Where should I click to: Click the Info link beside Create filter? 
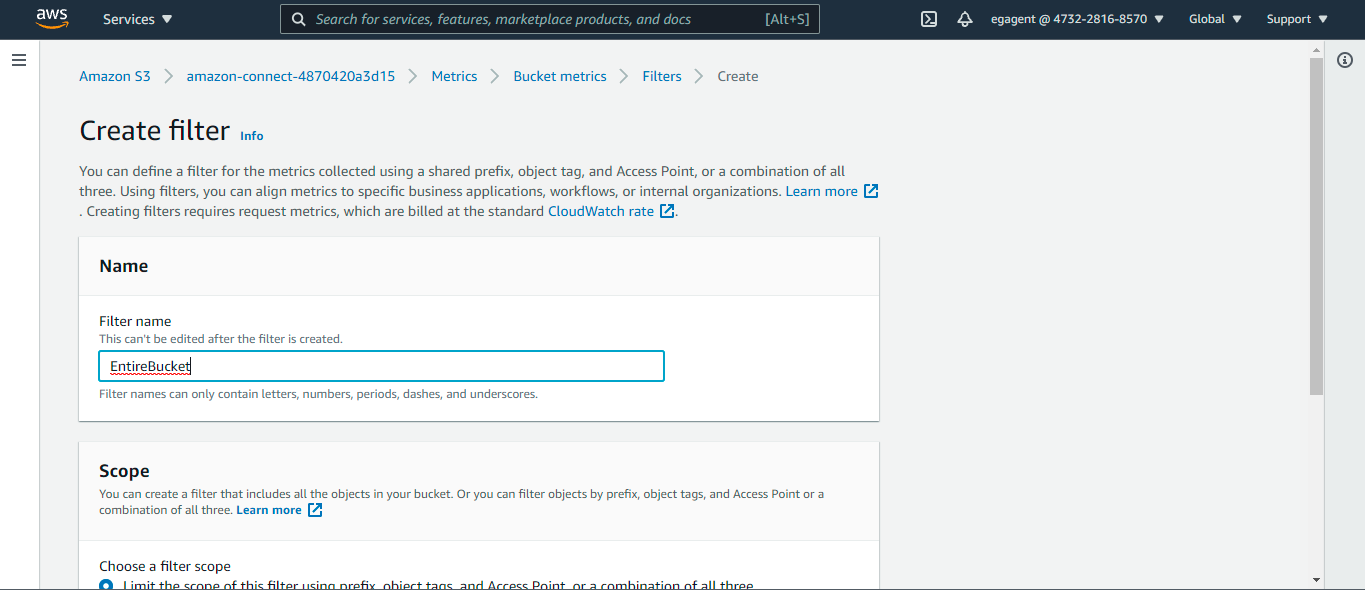click(x=252, y=135)
